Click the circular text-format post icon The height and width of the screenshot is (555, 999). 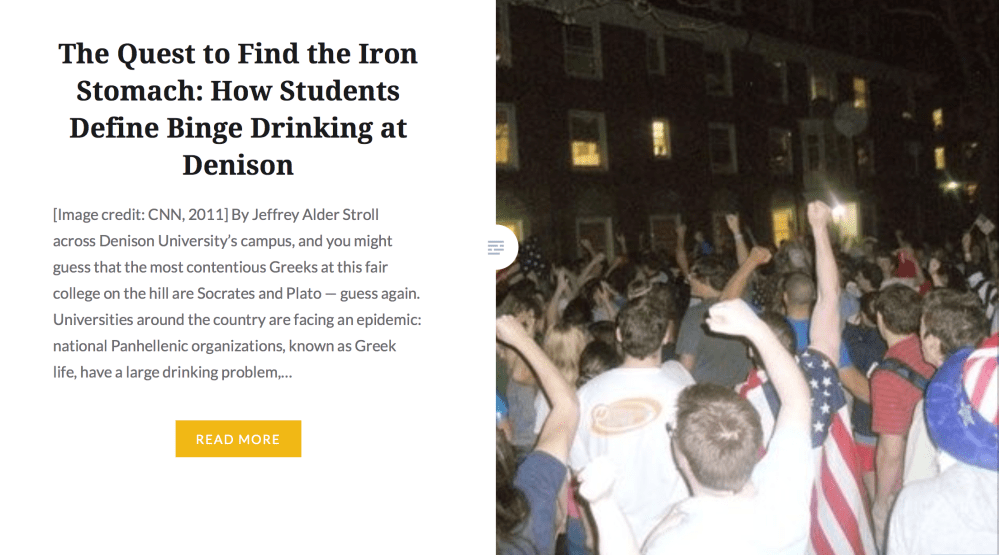(496, 247)
